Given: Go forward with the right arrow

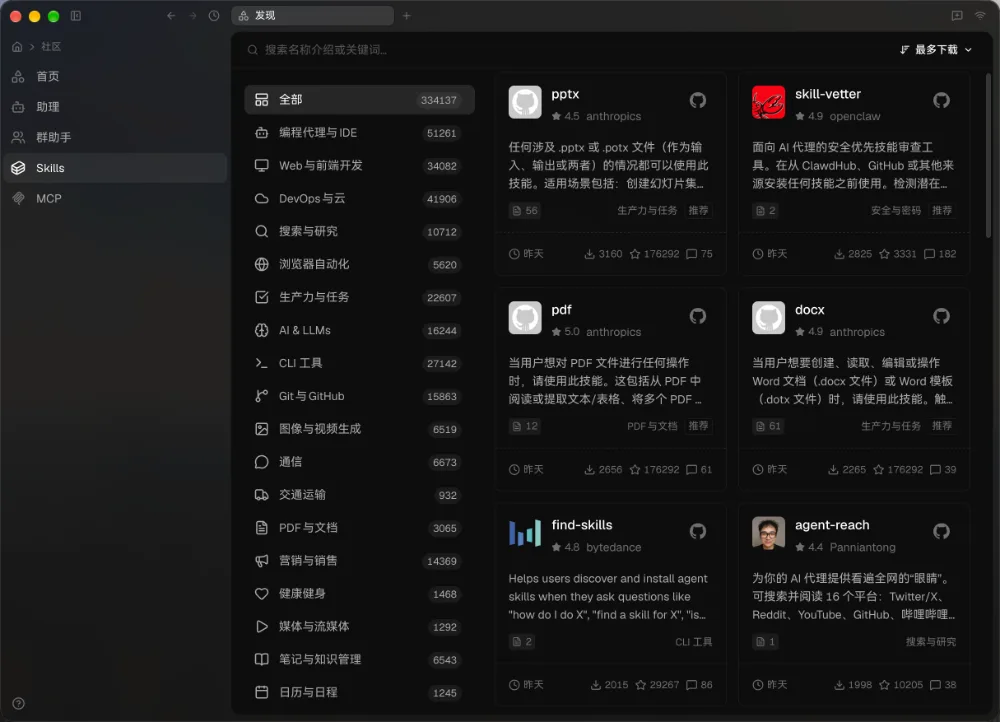Looking at the screenshot, I should pyautogui.click(x=193, y=16).
